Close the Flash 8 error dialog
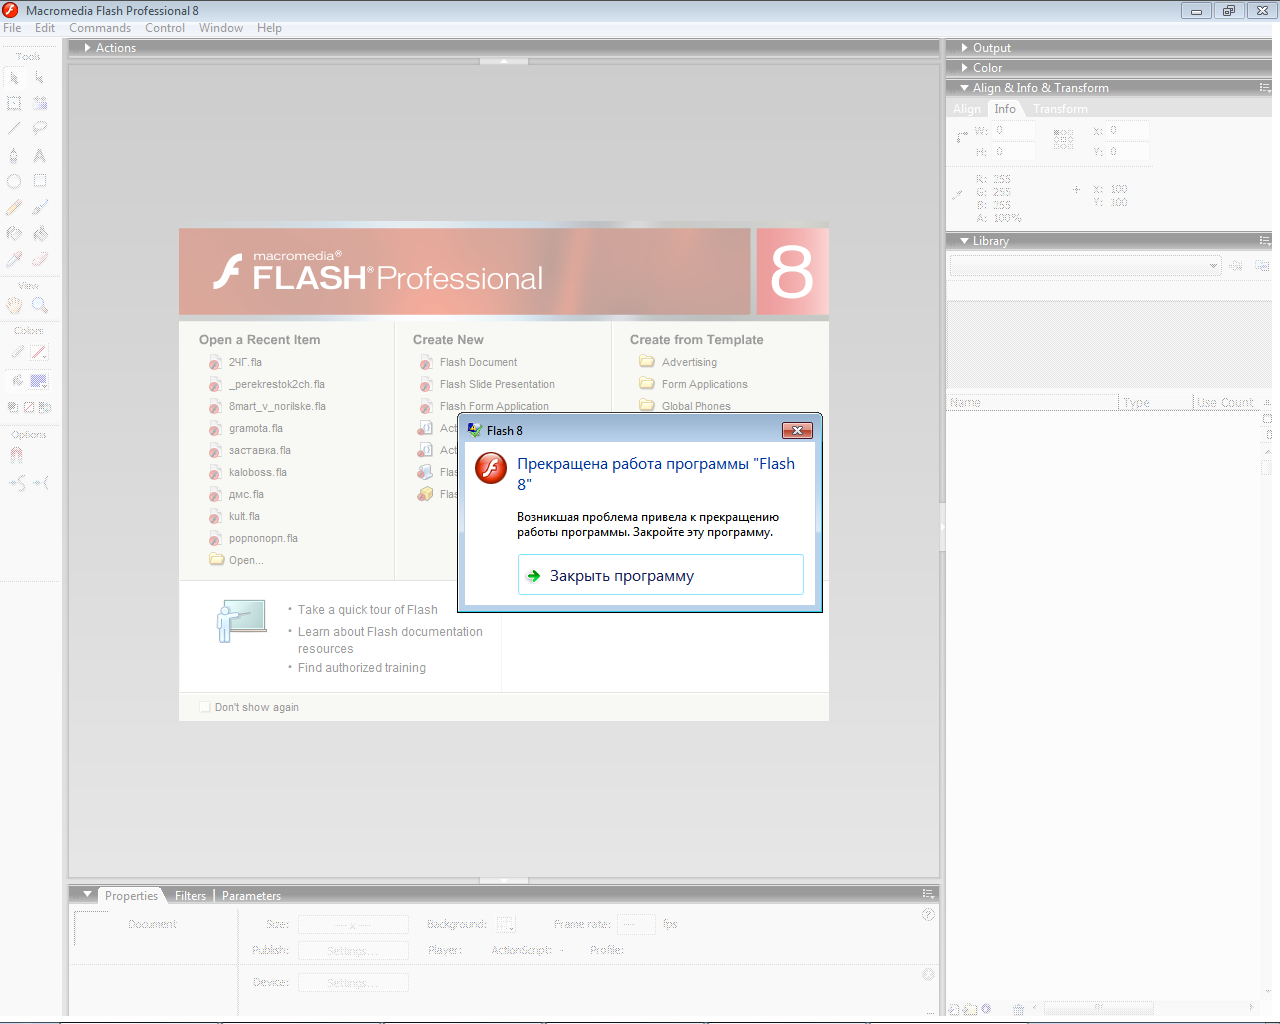1280x1024 pixels. (x=797, y=430)
